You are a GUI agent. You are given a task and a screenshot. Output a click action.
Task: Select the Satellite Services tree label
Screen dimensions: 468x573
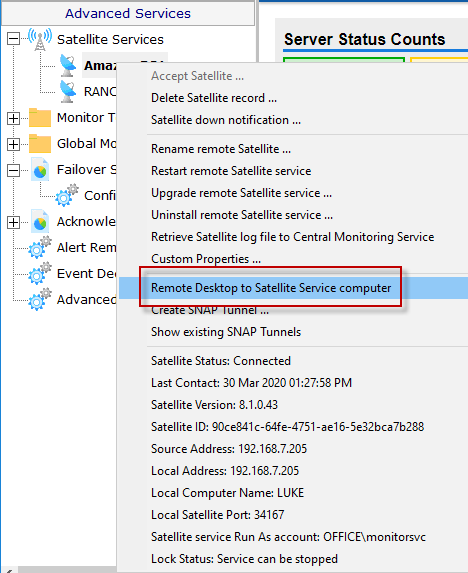coord(110,39)
